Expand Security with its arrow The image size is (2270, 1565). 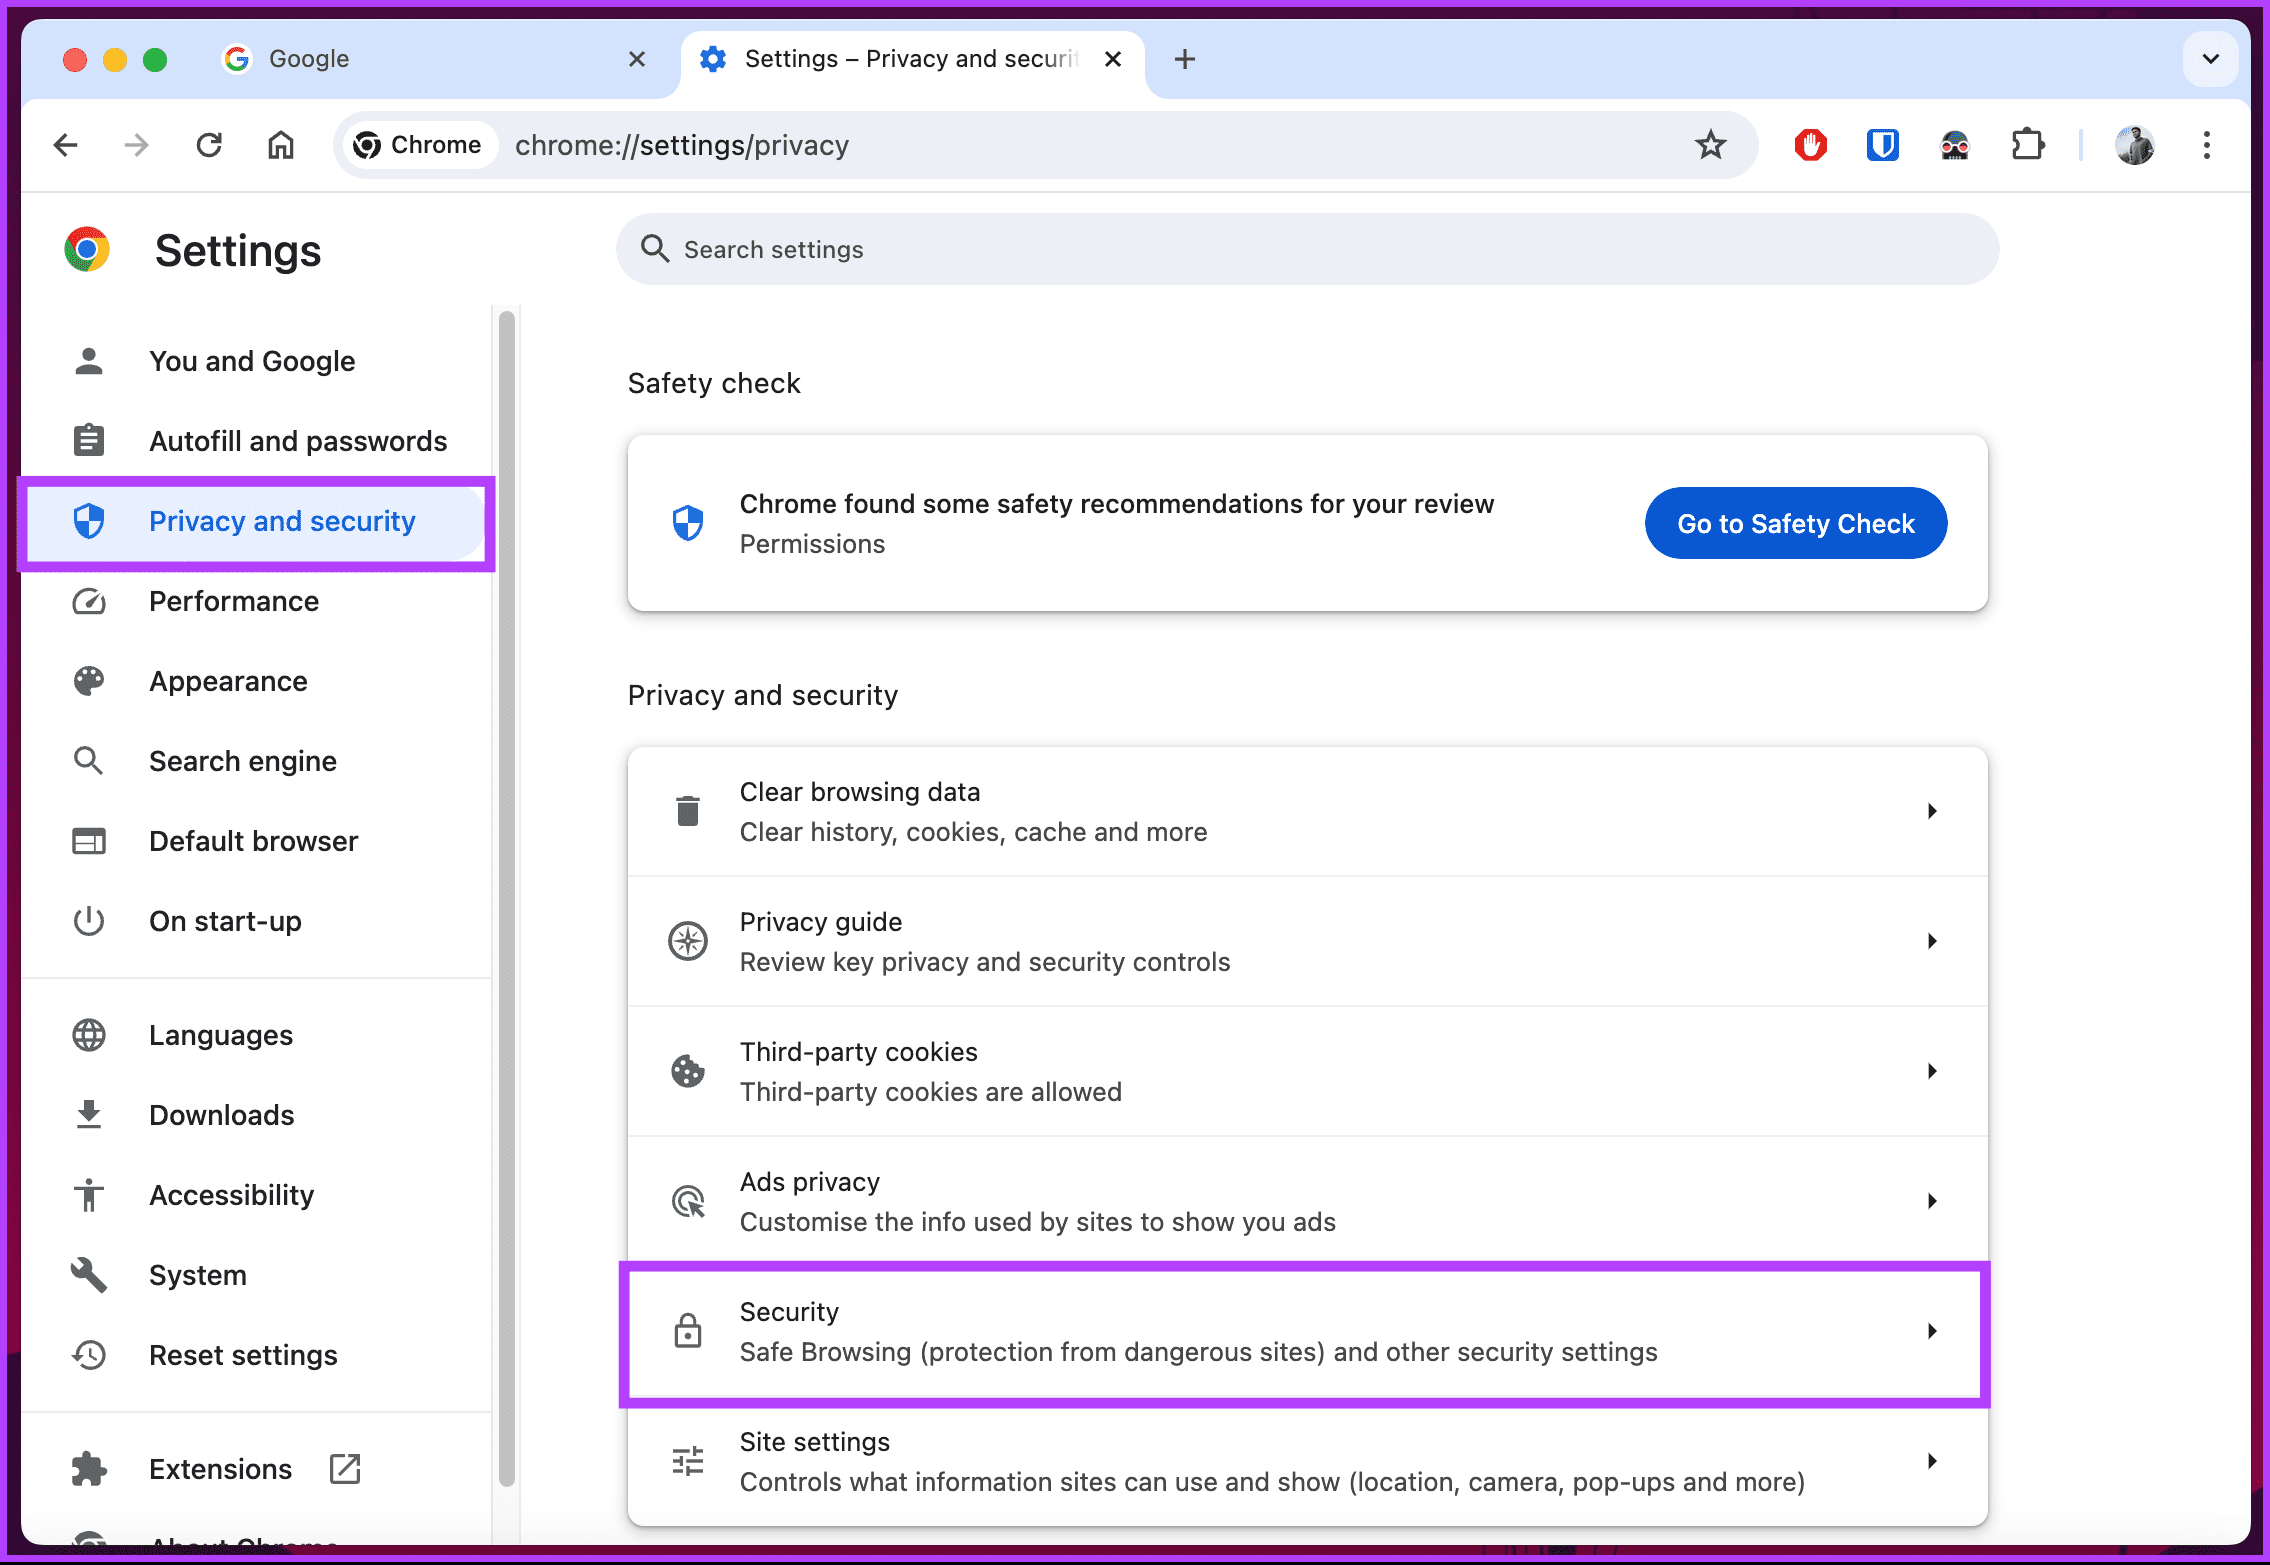click(x=1932, y=1331)
